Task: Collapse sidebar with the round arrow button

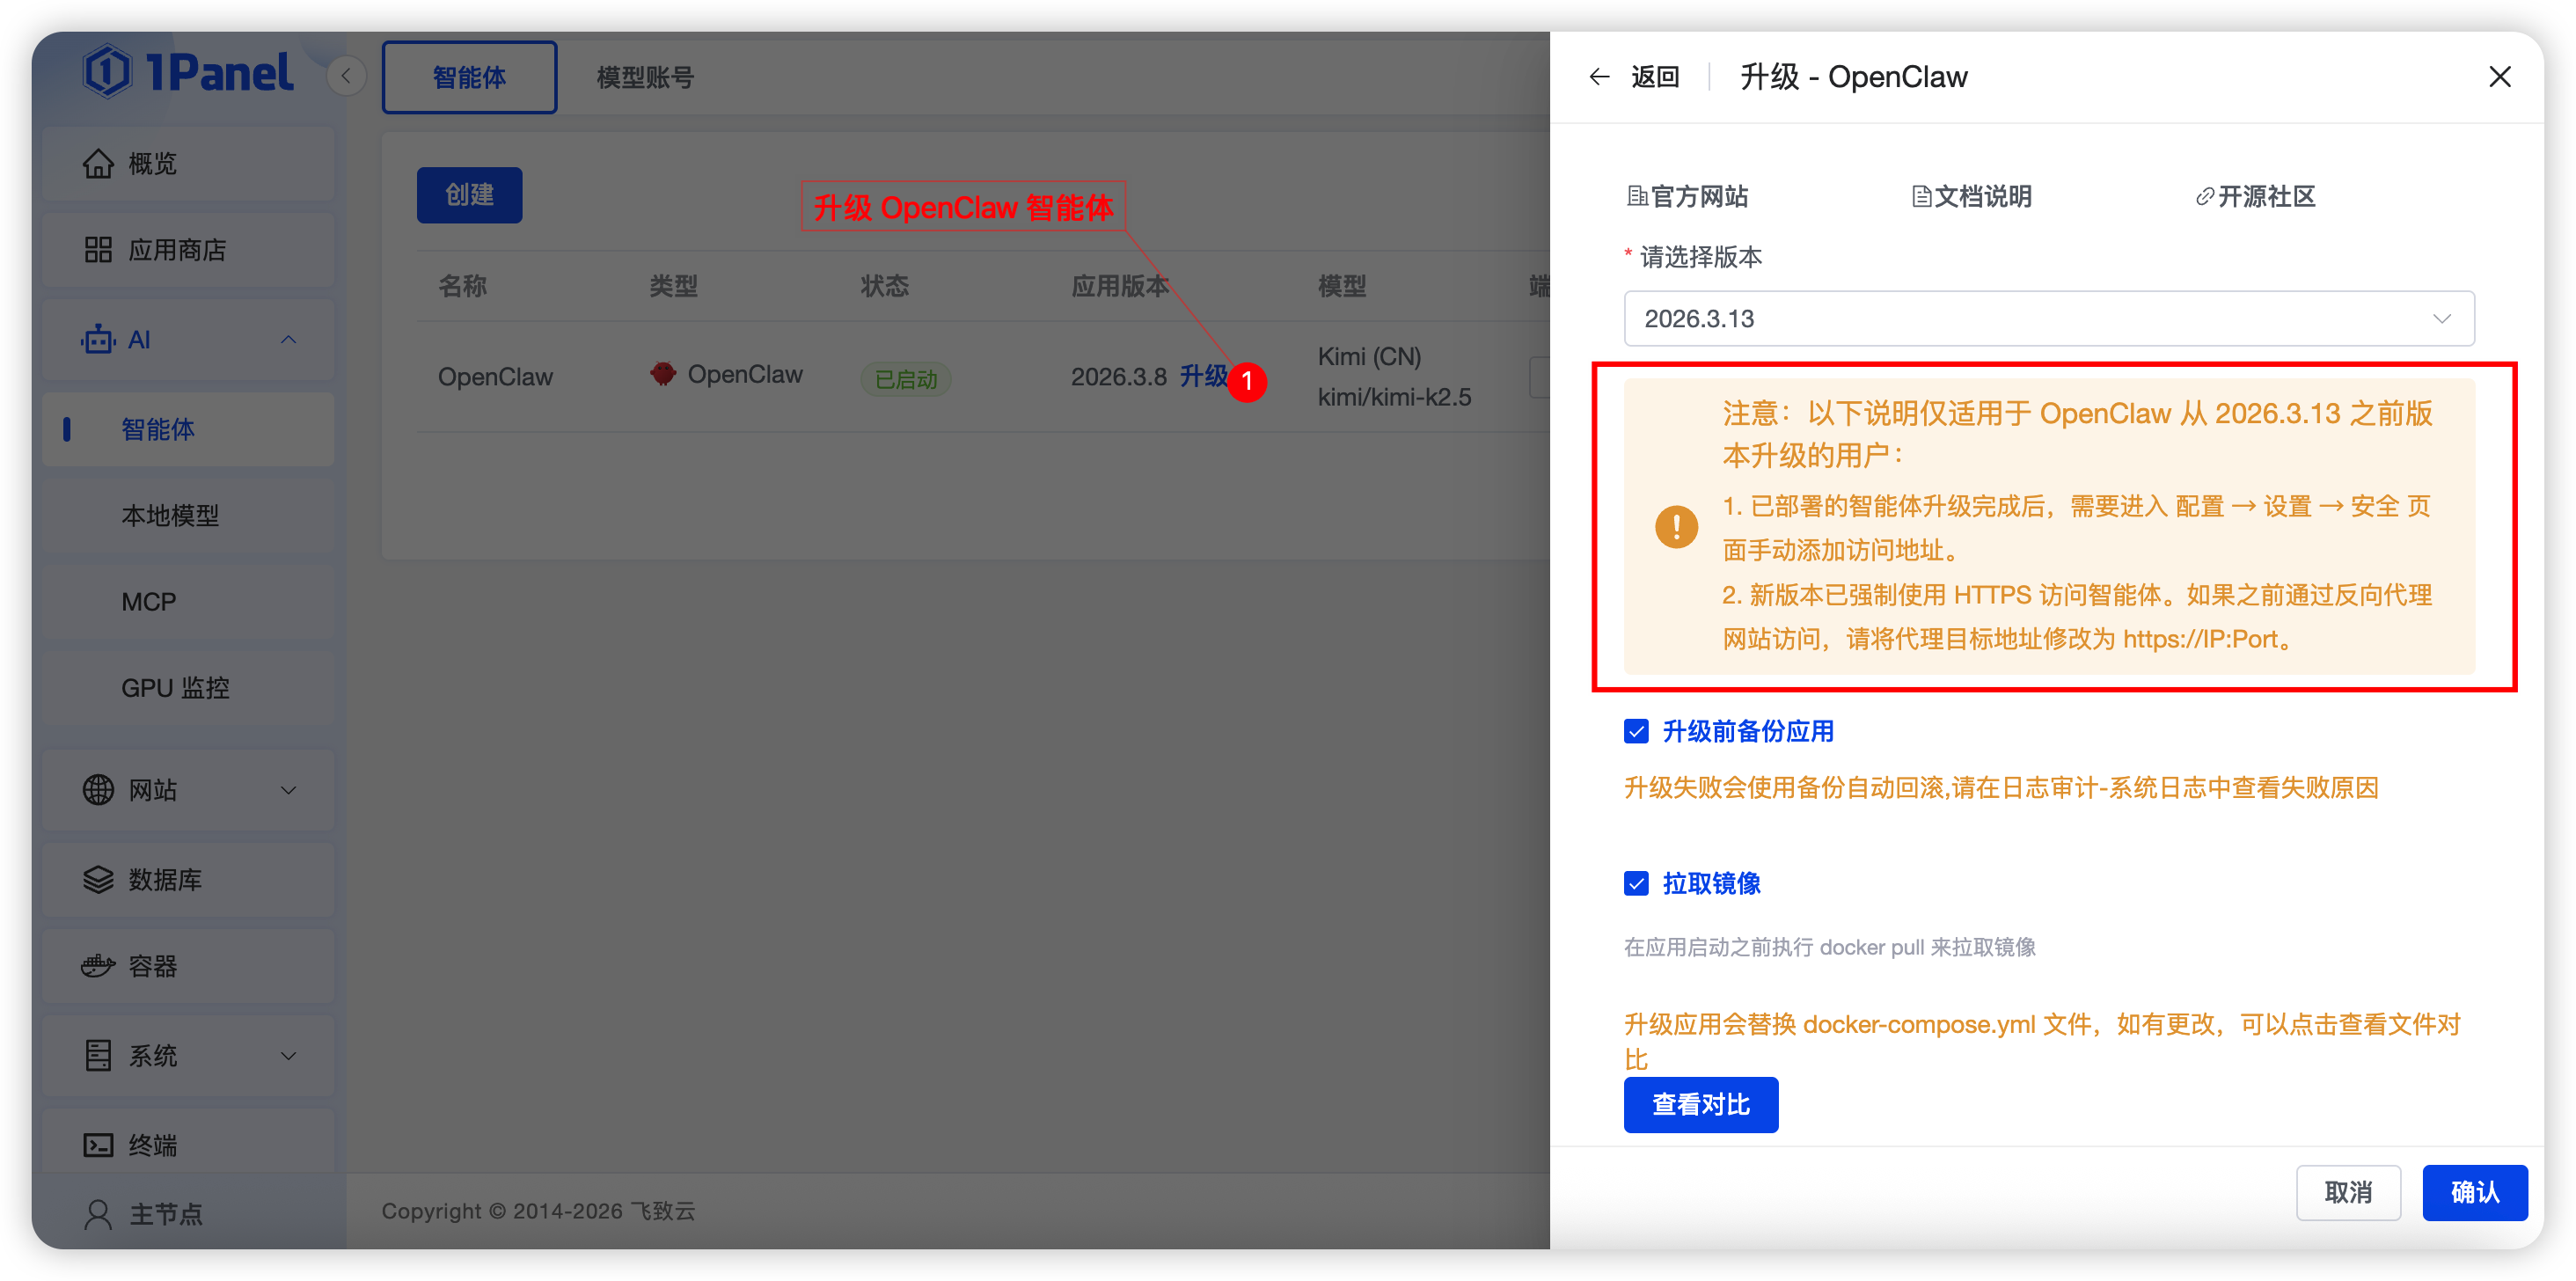Action: 346,76
